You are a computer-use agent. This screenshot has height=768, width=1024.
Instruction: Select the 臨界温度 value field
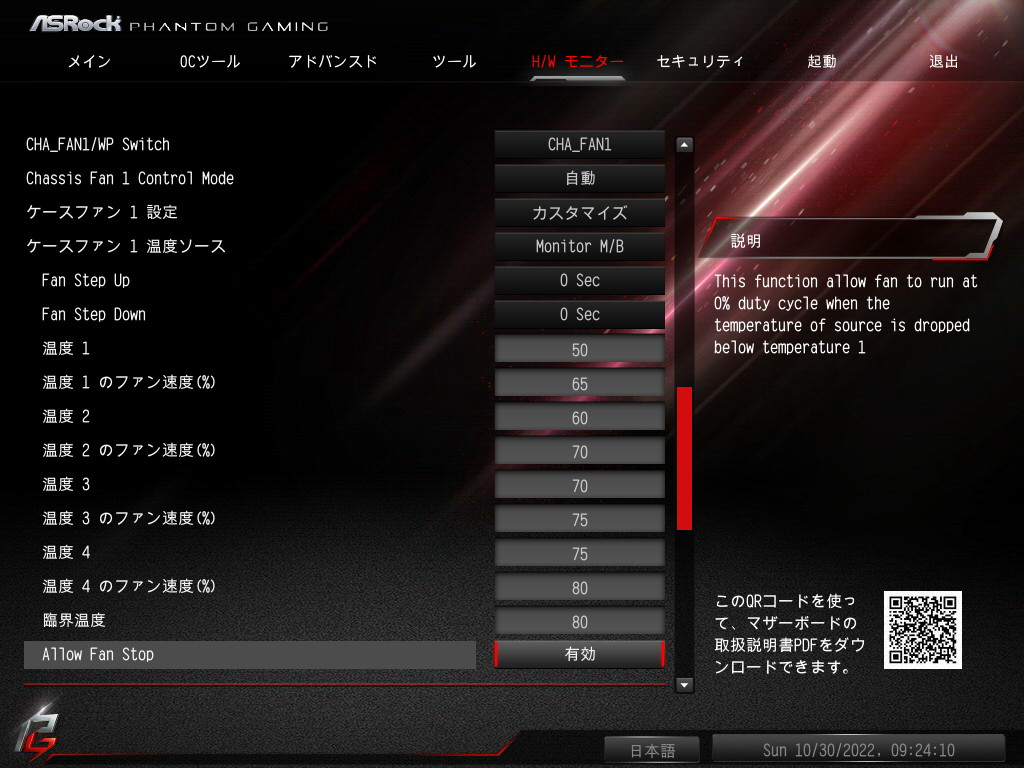(579, 622)
